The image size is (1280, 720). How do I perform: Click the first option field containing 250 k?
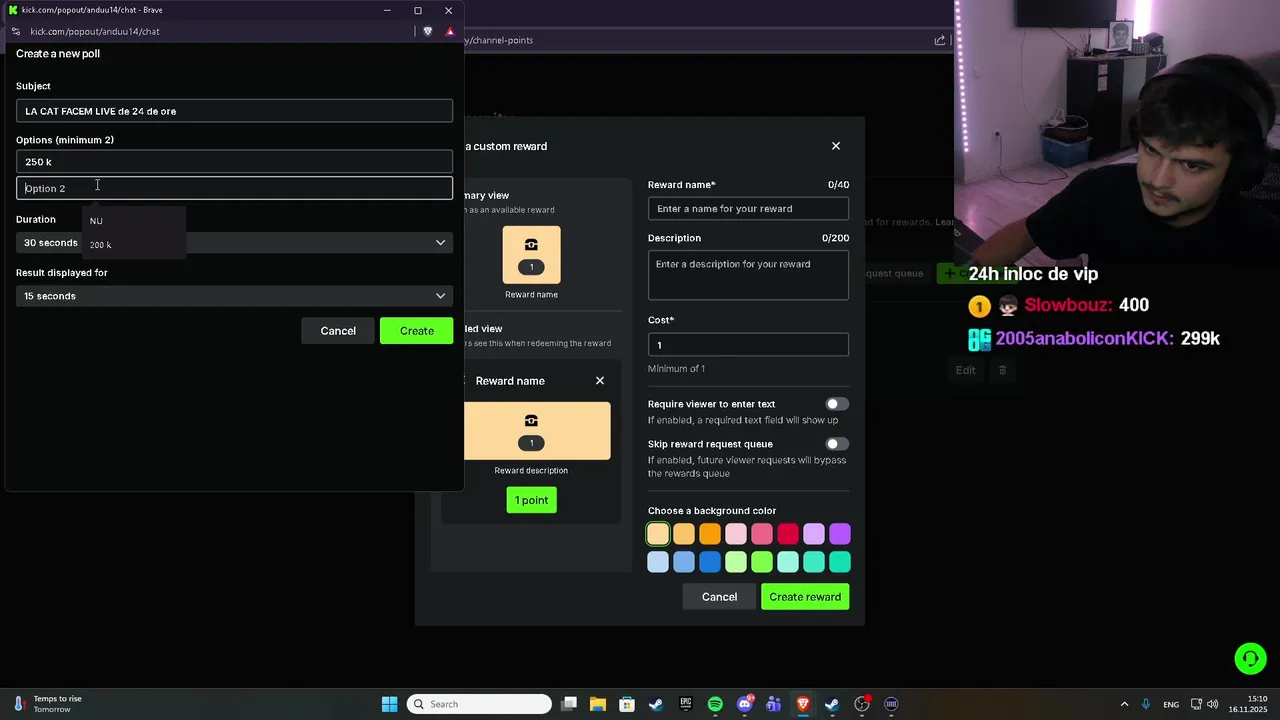(234, 162)
